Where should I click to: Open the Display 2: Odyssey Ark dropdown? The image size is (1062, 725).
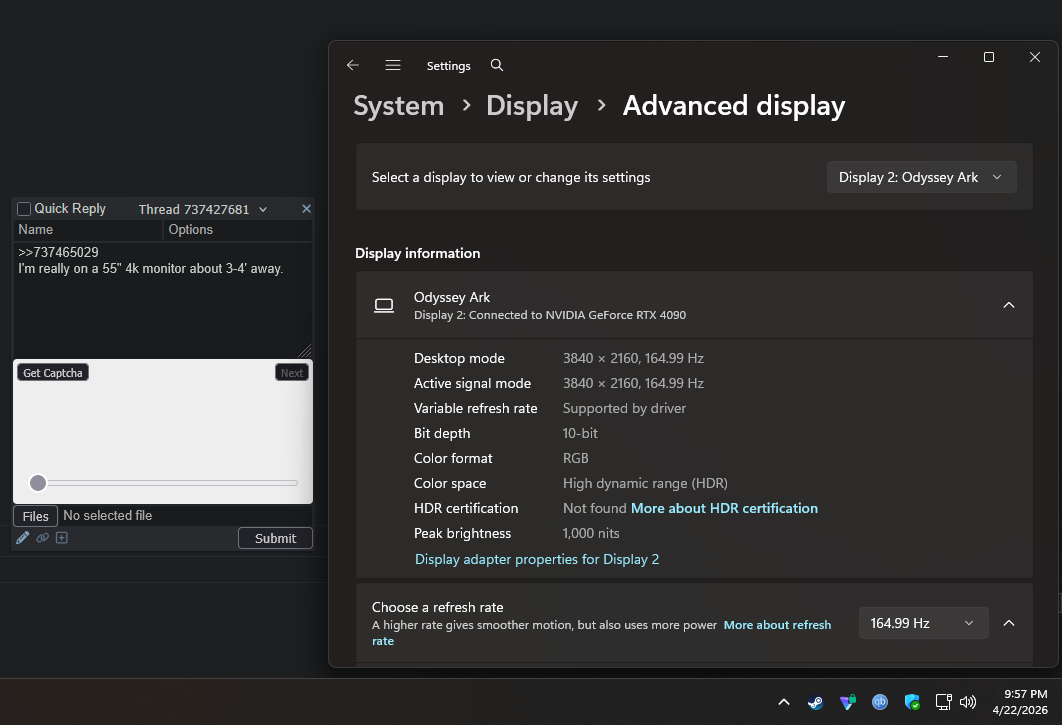coord(921,177)
